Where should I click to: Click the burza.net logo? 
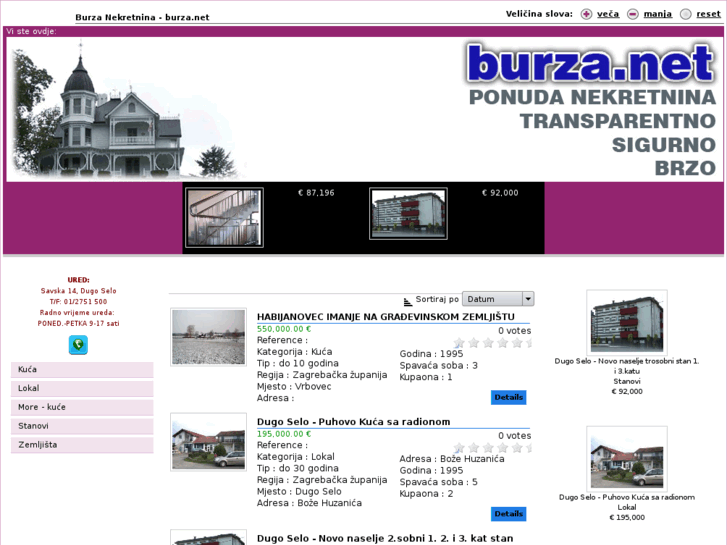click(x=590, y=64)
